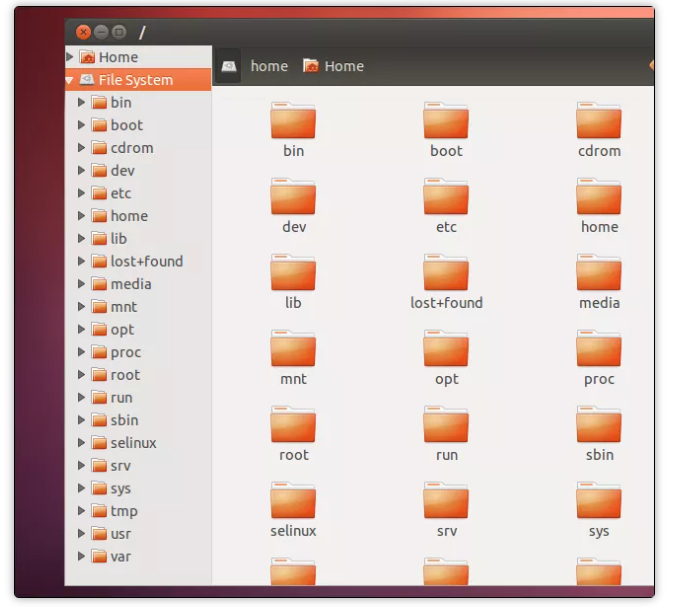This screenshot has height=607, width=673.
Task: Open the dev folder icon in main pane
Action: [x=293, y=197]
